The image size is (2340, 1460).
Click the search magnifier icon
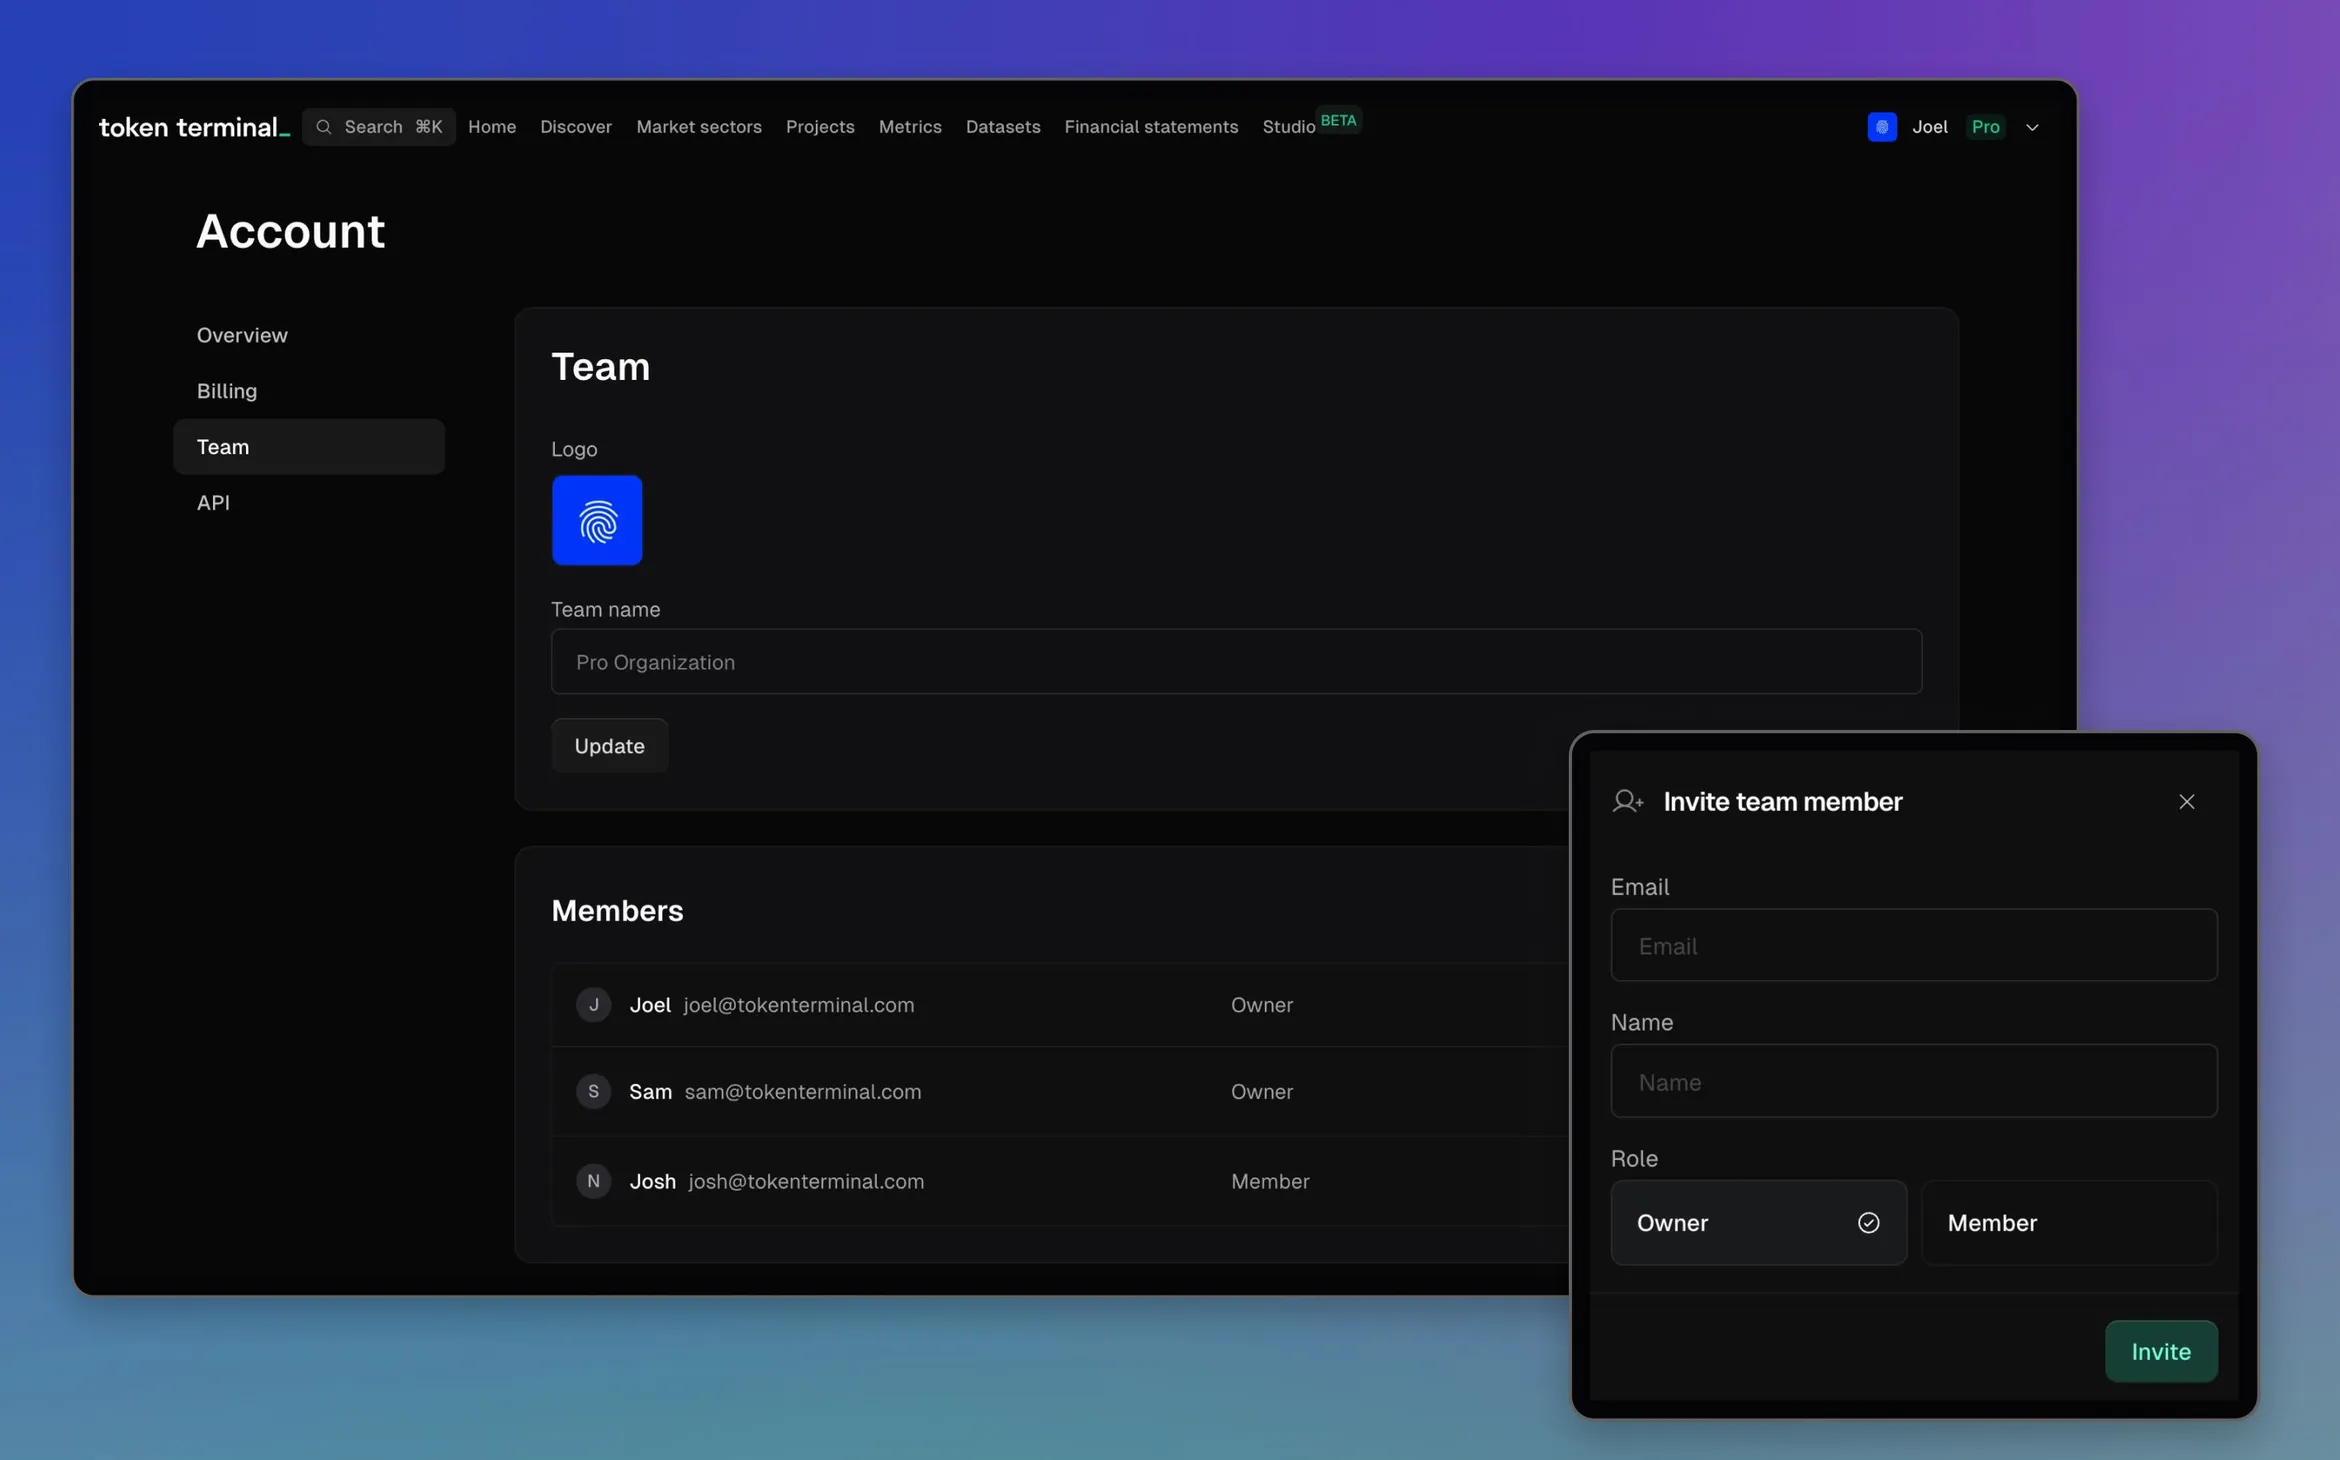[x=323, y=127]
